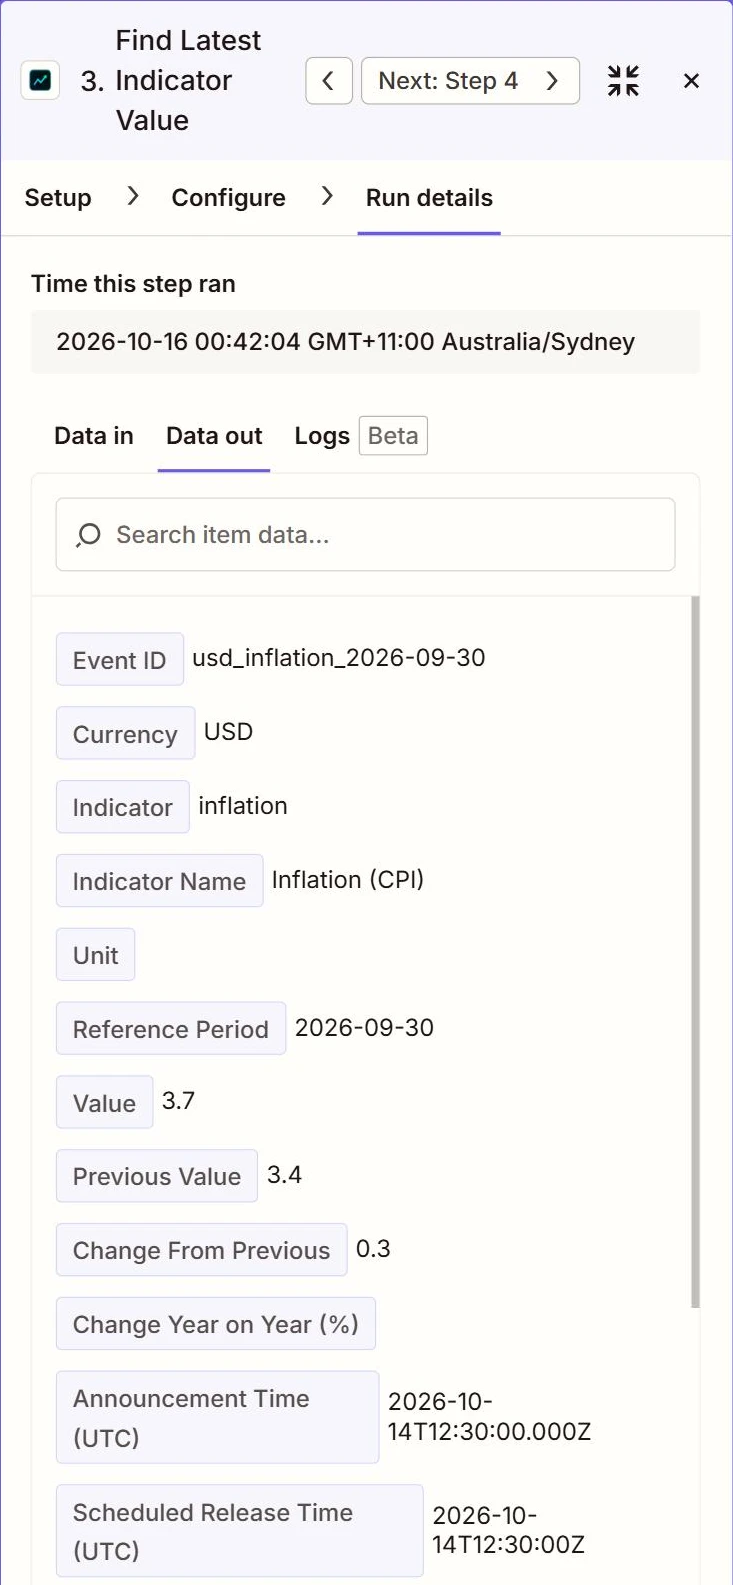Select the Indicator field label
The image size is (733, 1585).
click(123, 807)
